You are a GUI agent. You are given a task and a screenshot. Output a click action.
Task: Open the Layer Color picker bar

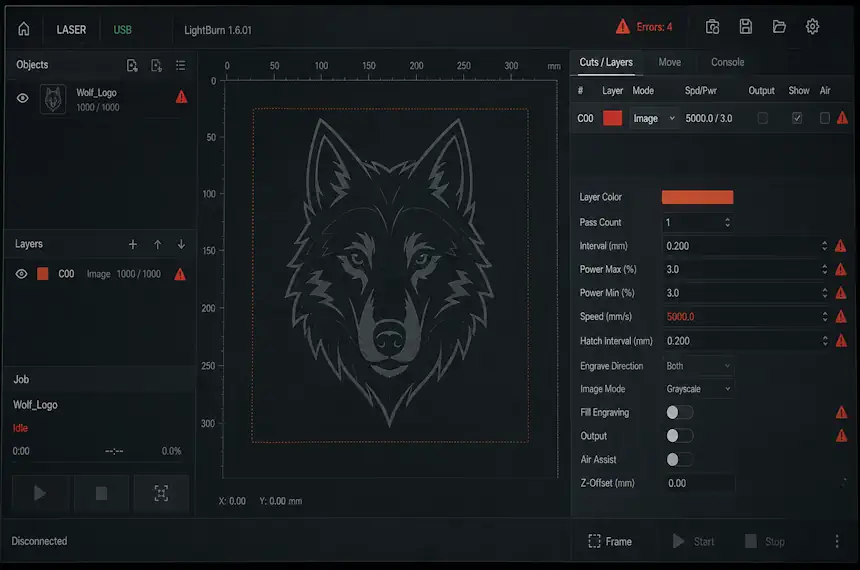click(x=698, y=197)
